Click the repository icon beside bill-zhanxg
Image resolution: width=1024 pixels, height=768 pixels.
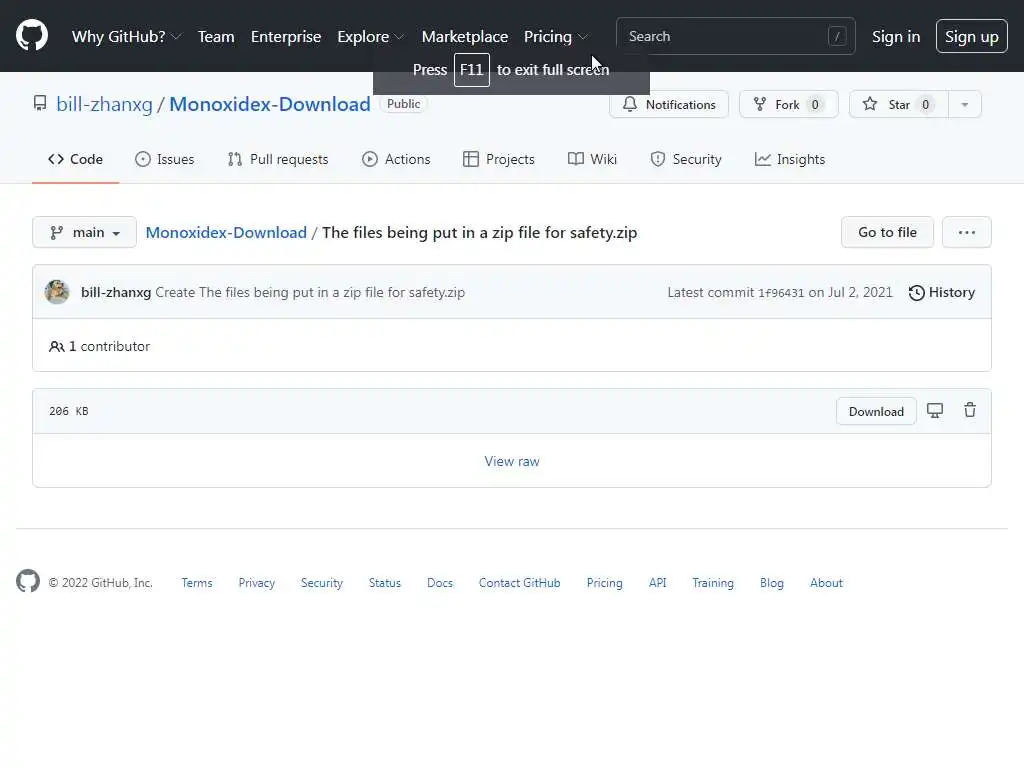(x=40, y=104)
